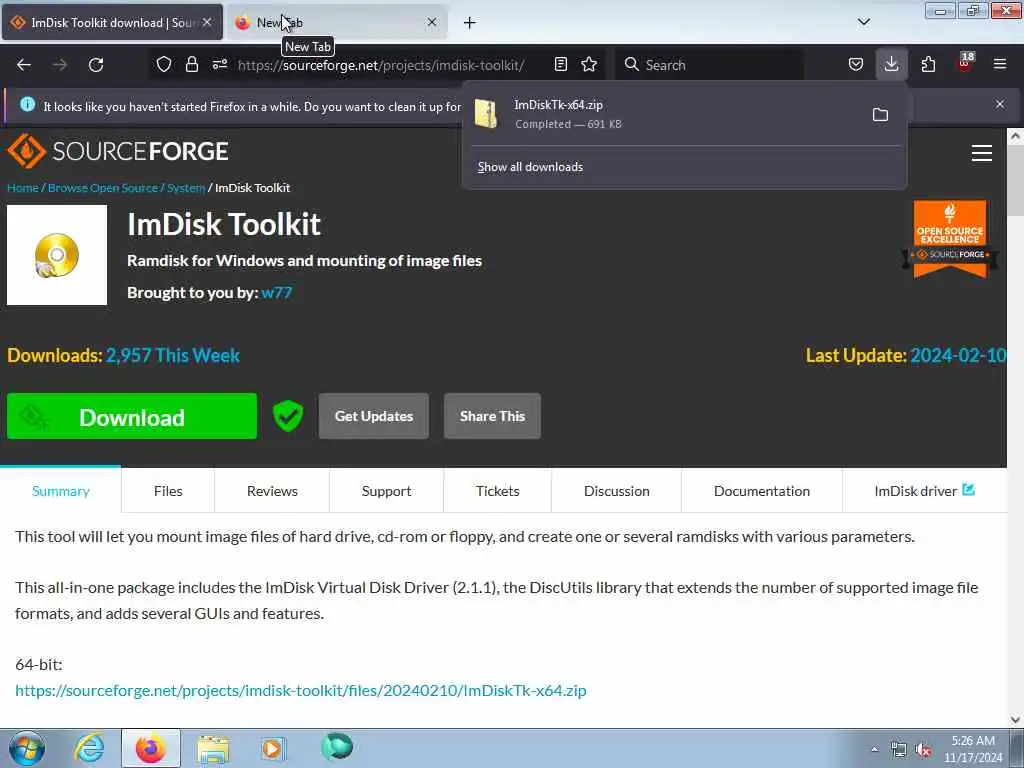This screenshot has height=768, width=1024.
Task: Open site permissions icon in address bar
Action: point(220,64)
